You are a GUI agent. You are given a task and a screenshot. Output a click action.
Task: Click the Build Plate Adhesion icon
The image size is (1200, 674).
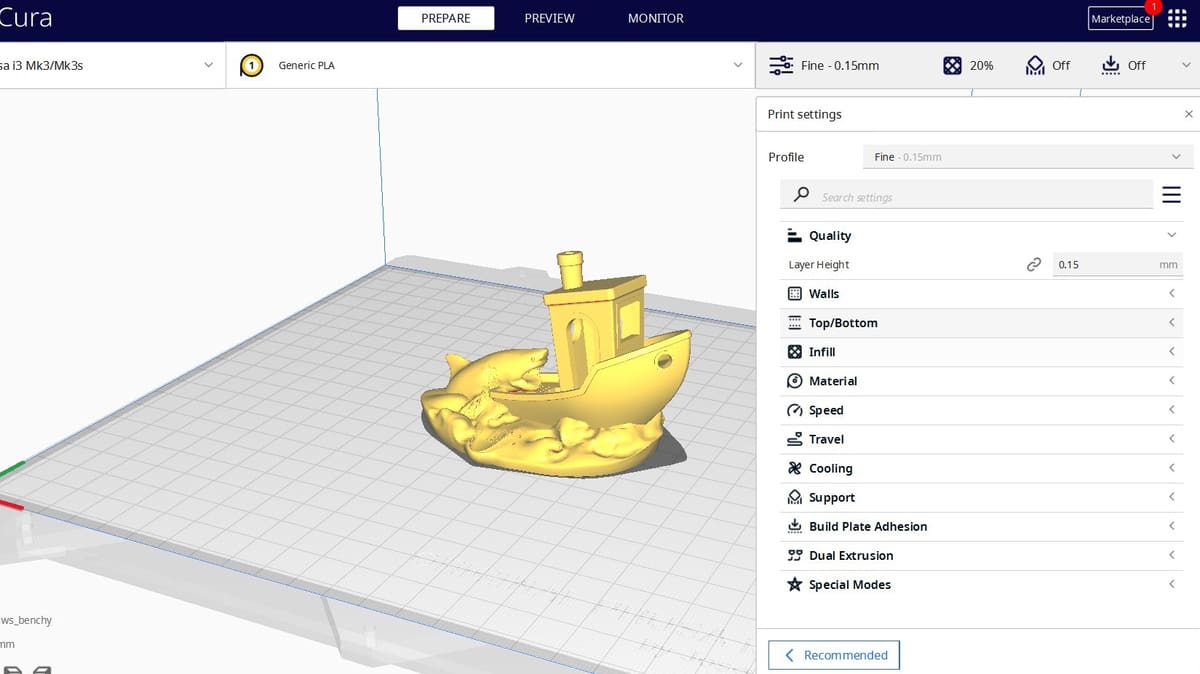795,526
